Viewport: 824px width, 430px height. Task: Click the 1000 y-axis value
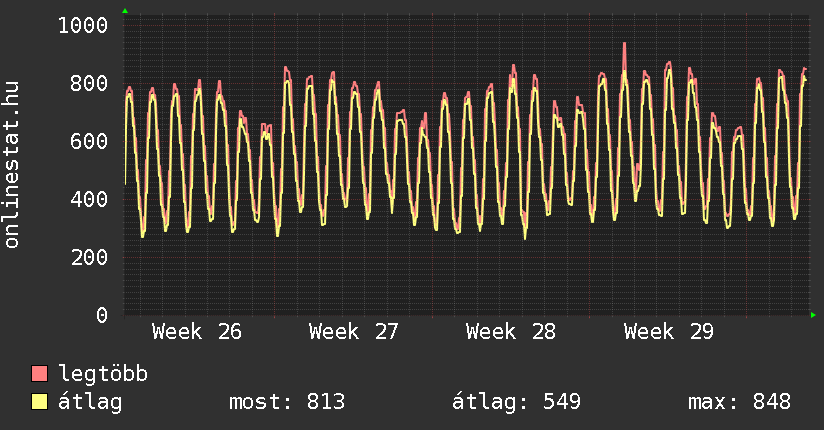tap(83, 25)
